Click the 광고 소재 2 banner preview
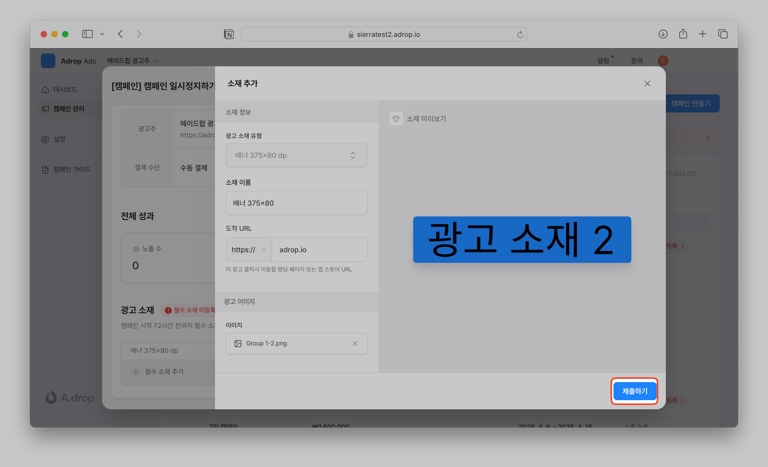 point(522,240)
